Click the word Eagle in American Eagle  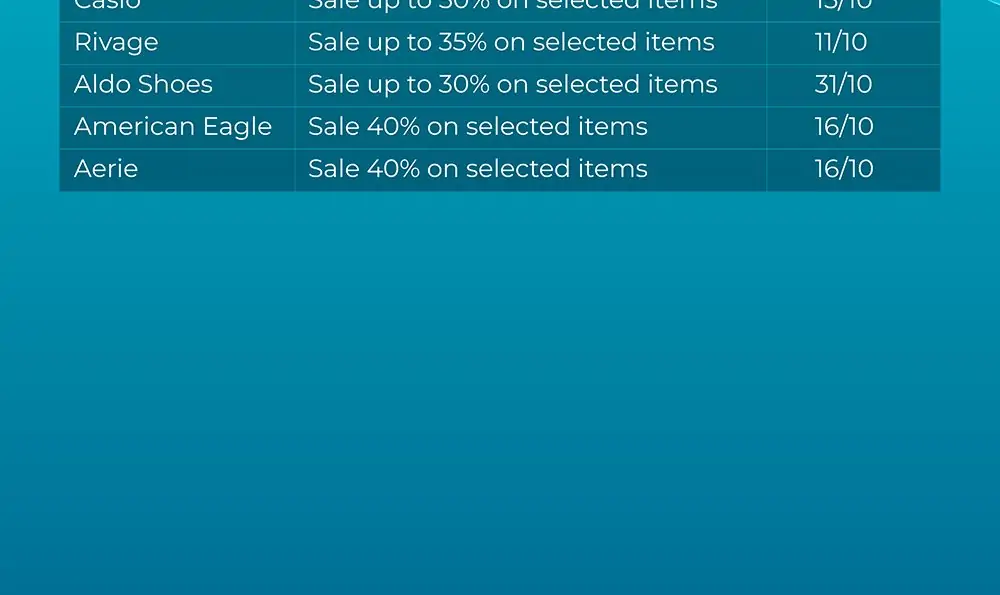[x=237, y=127]
